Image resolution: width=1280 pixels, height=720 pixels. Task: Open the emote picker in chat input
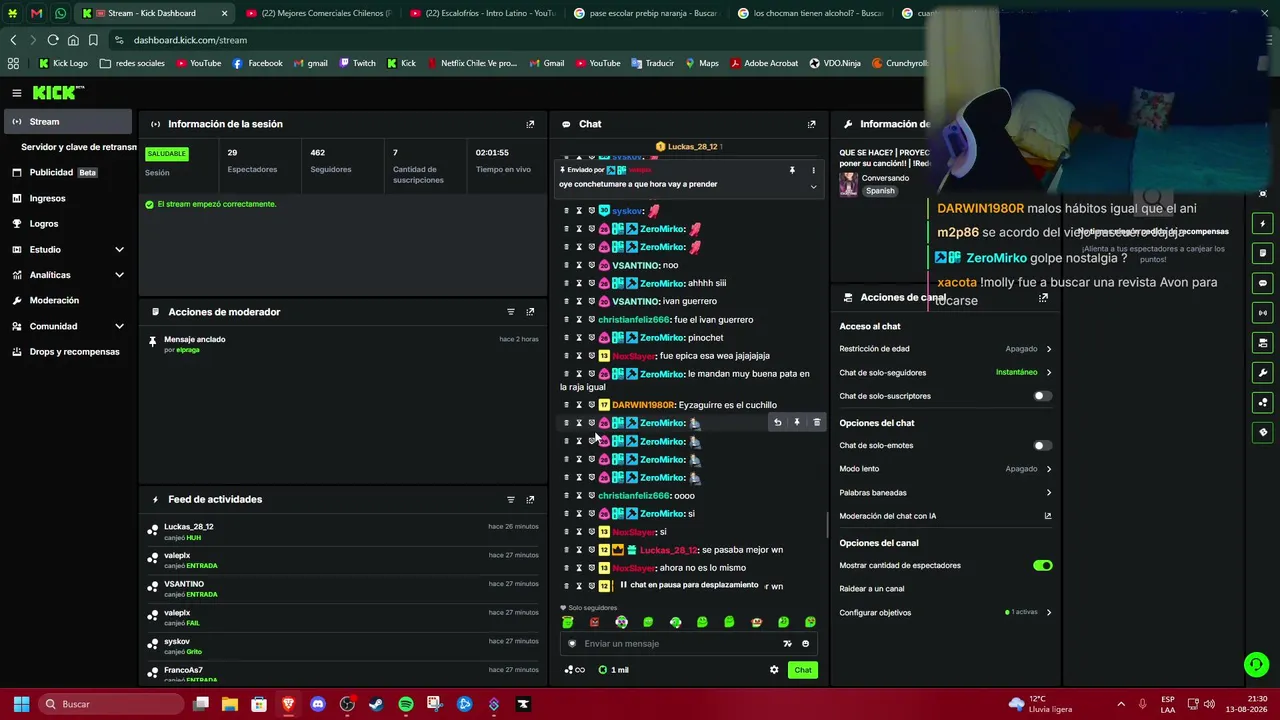tap(805, 644)
